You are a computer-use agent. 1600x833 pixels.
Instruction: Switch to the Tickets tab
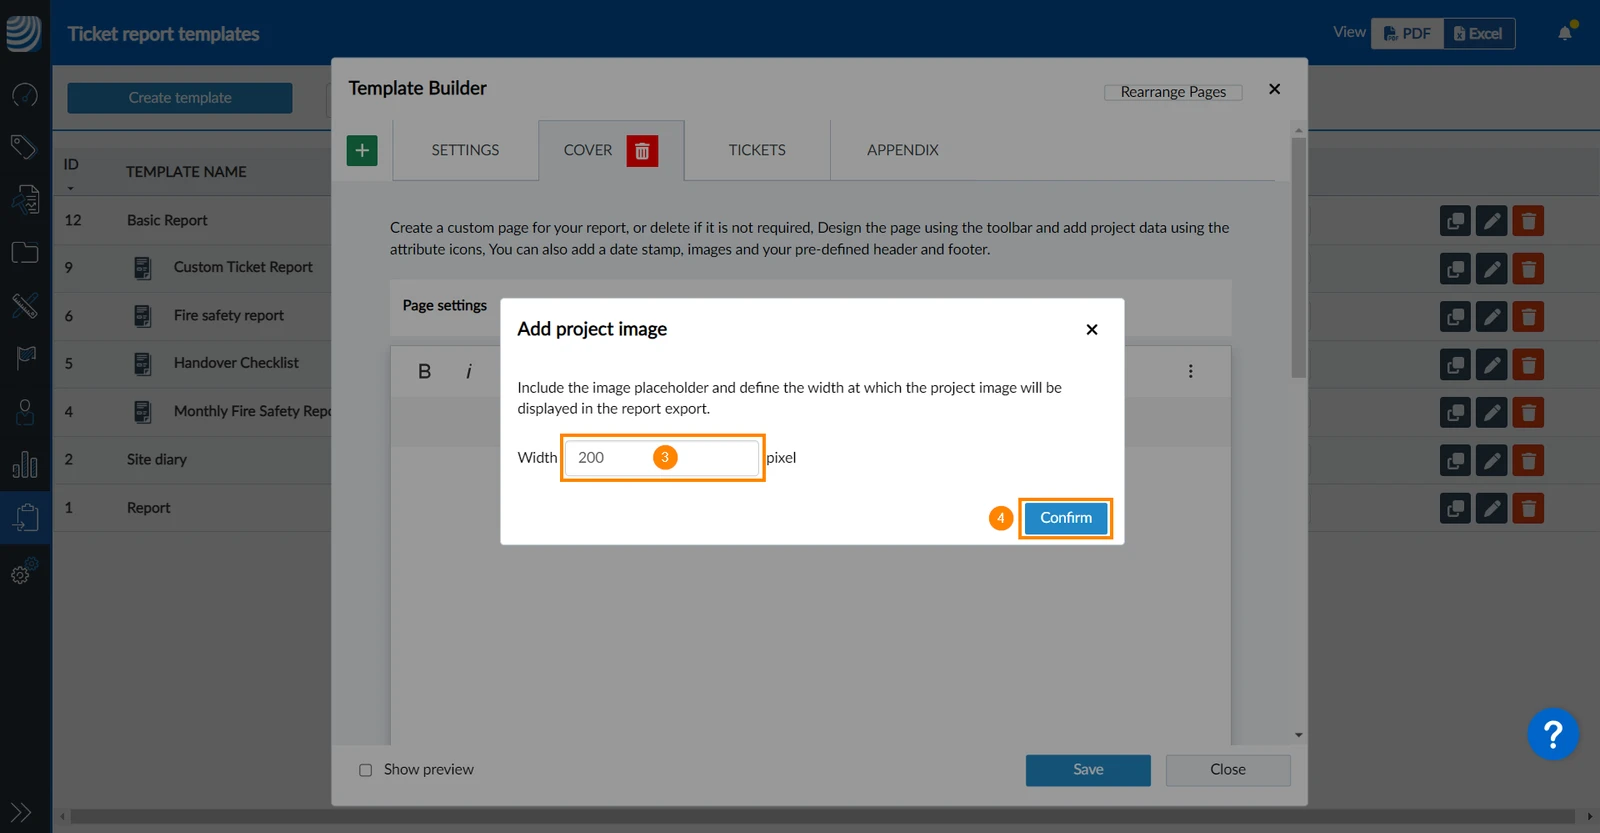(x=757, y=150)
